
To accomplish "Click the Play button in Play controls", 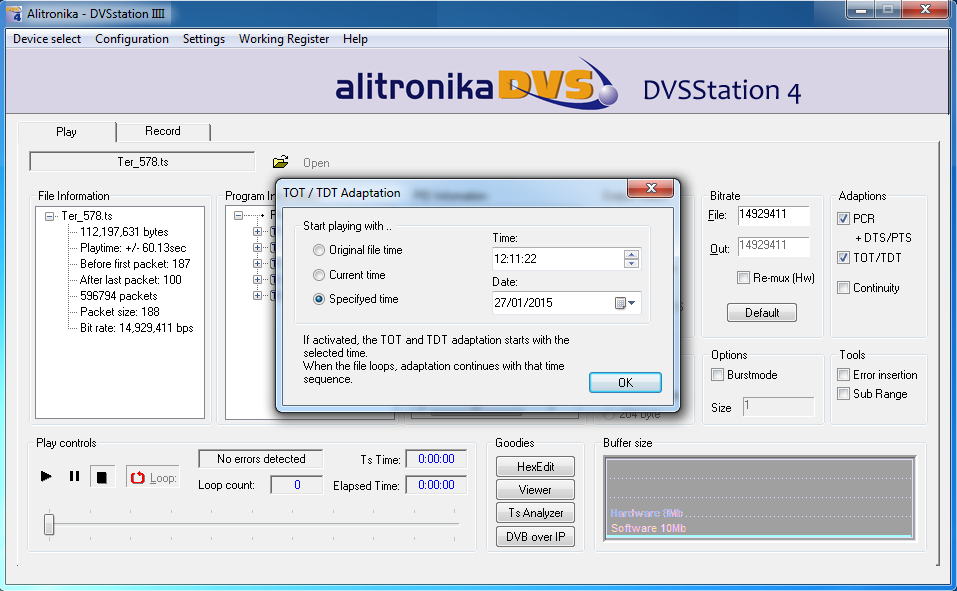I will point(46,477).
